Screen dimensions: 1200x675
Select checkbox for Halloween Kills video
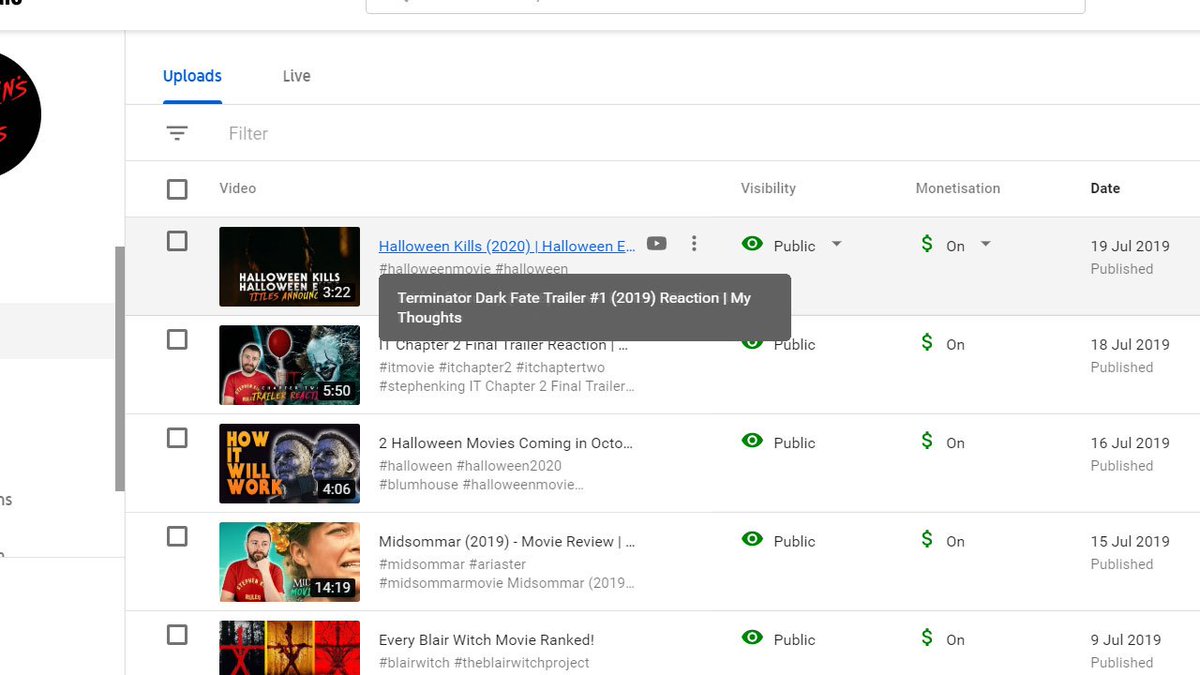coord(177,241)
